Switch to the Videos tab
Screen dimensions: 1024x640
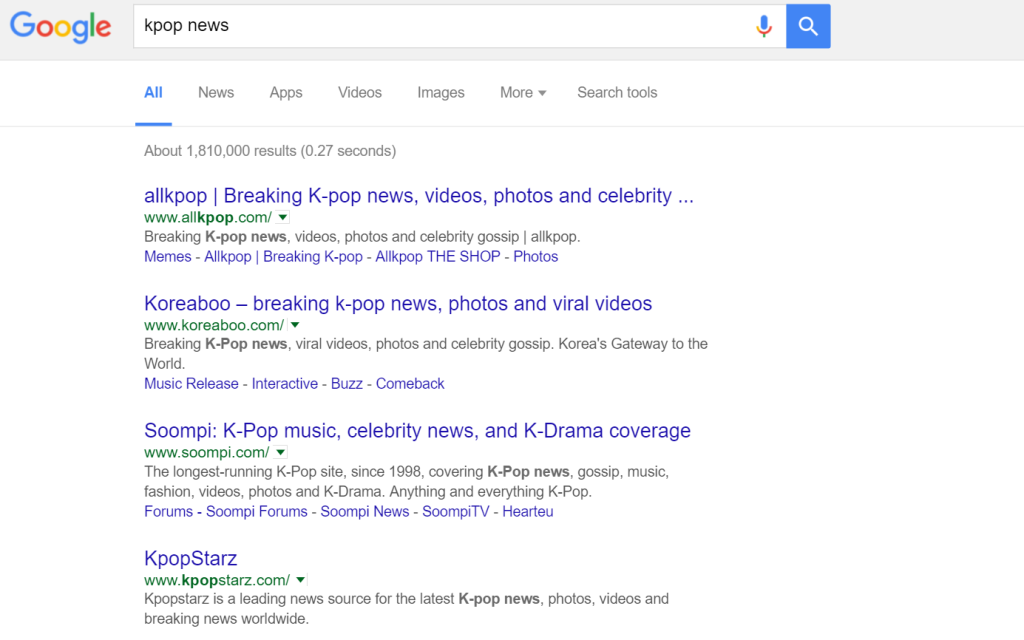pos(360,93)
